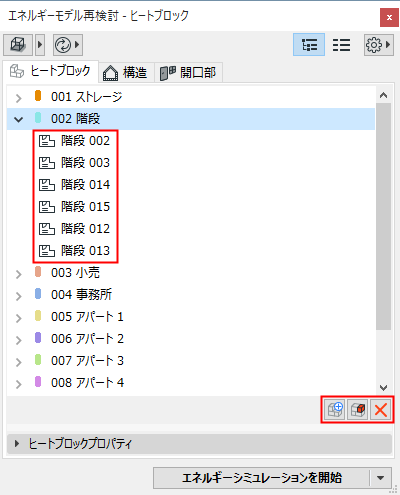The height and width of the screenshot is (495, 400).
Task: Click the orange swatch of 001 ストレージ
Action: click(38, 96)
